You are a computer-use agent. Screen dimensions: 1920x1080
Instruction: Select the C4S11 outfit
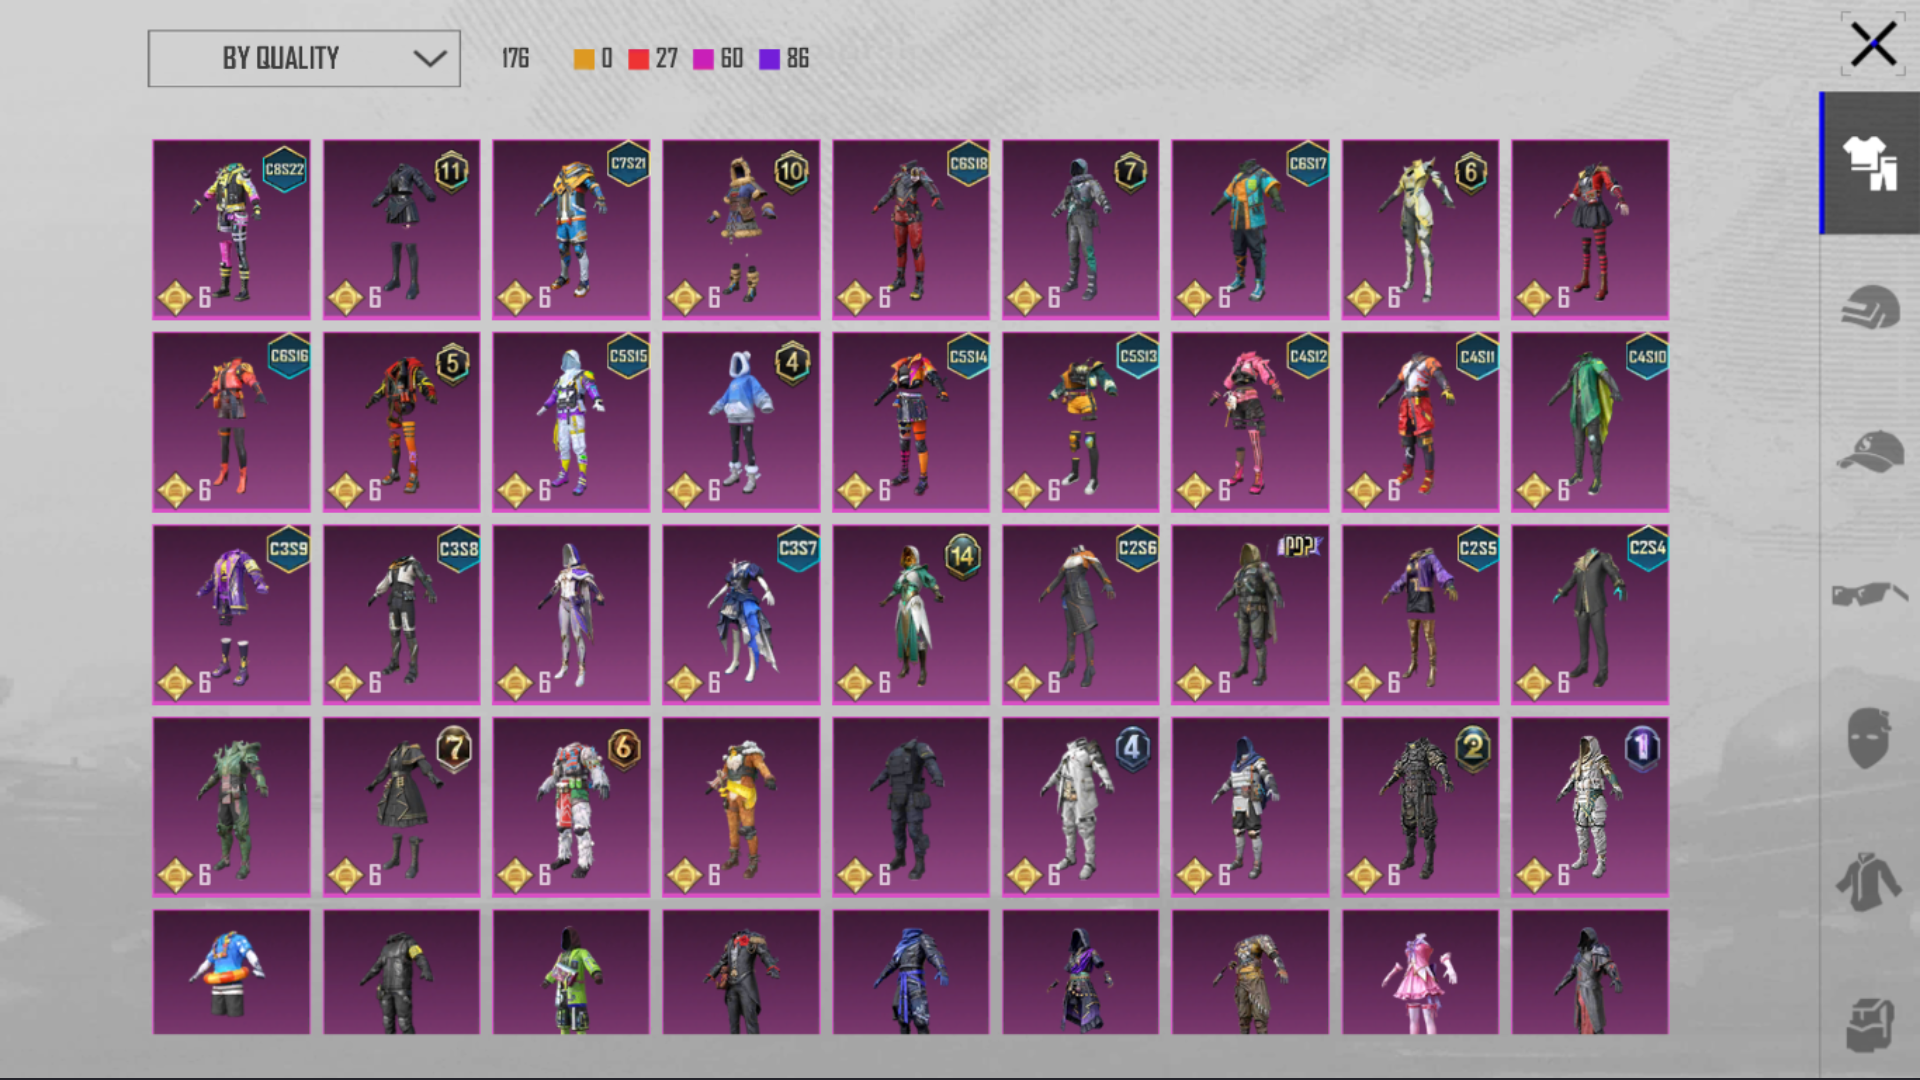pyautogui.click(x=1420, y=422)
